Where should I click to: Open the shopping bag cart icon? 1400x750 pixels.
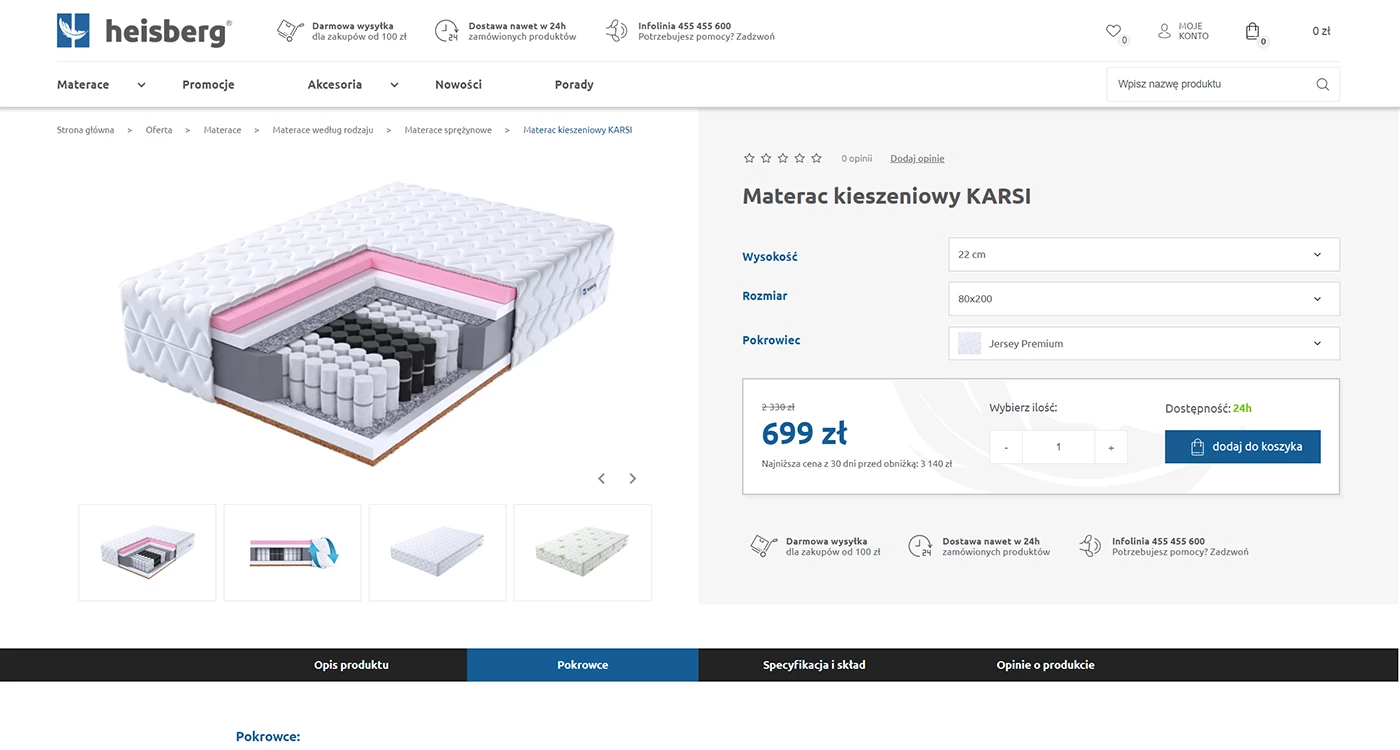[1252, 31]
